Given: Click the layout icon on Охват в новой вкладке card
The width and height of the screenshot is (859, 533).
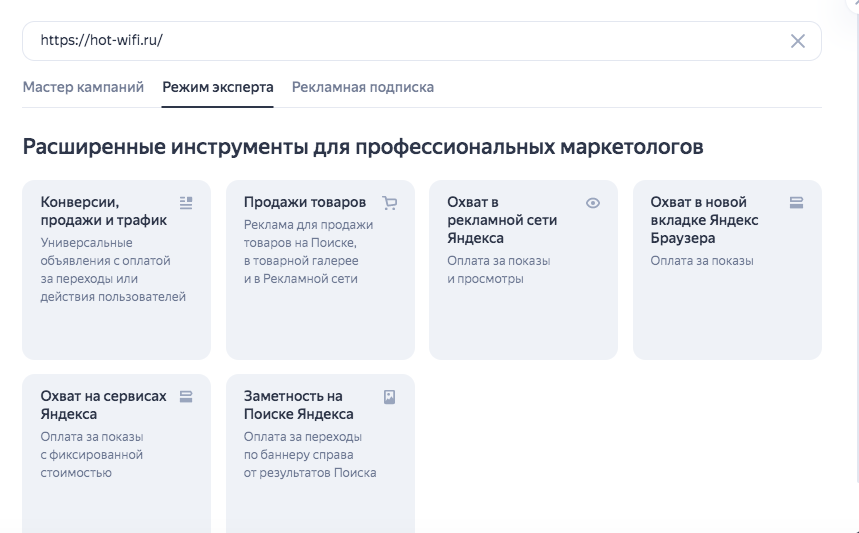Looking at the screenshot, I should (796, 203).
